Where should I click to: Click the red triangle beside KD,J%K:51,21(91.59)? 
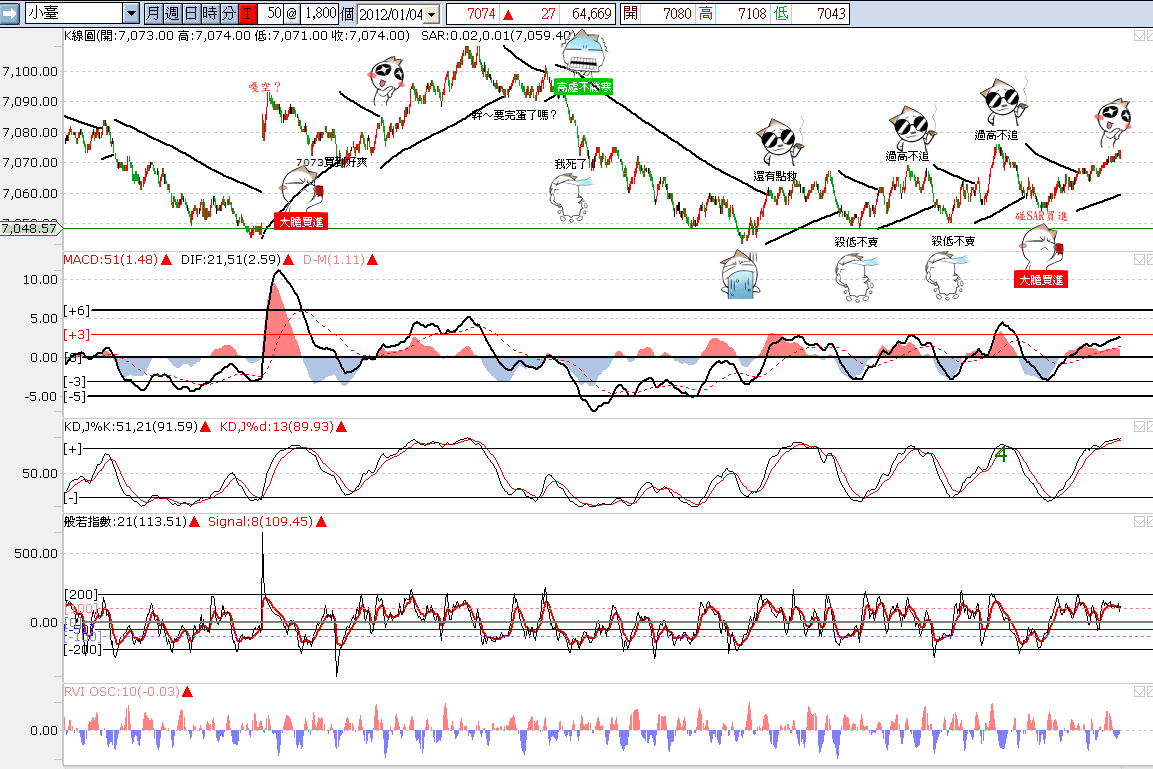point(206,426)
